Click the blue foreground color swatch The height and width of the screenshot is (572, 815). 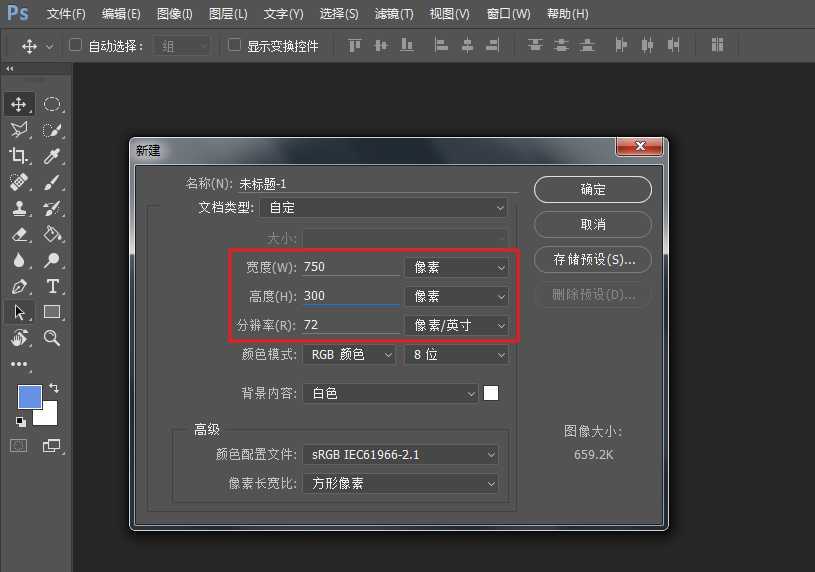pos(29,397)
